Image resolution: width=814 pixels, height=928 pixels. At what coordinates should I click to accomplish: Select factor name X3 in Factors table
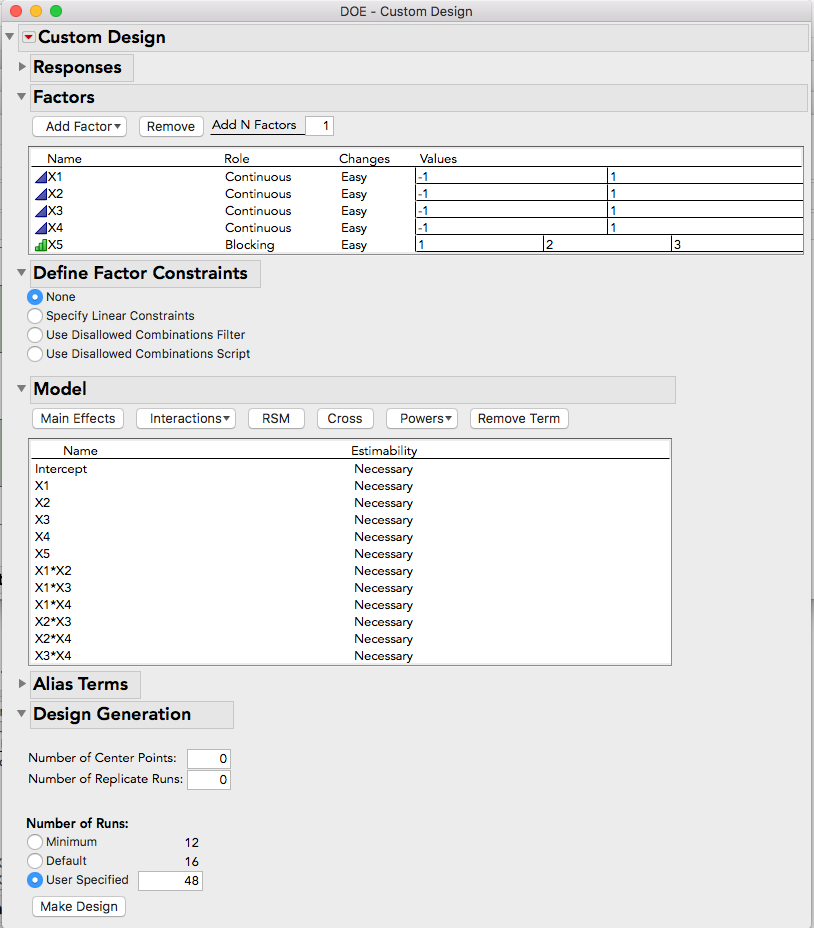coord(55,211)
